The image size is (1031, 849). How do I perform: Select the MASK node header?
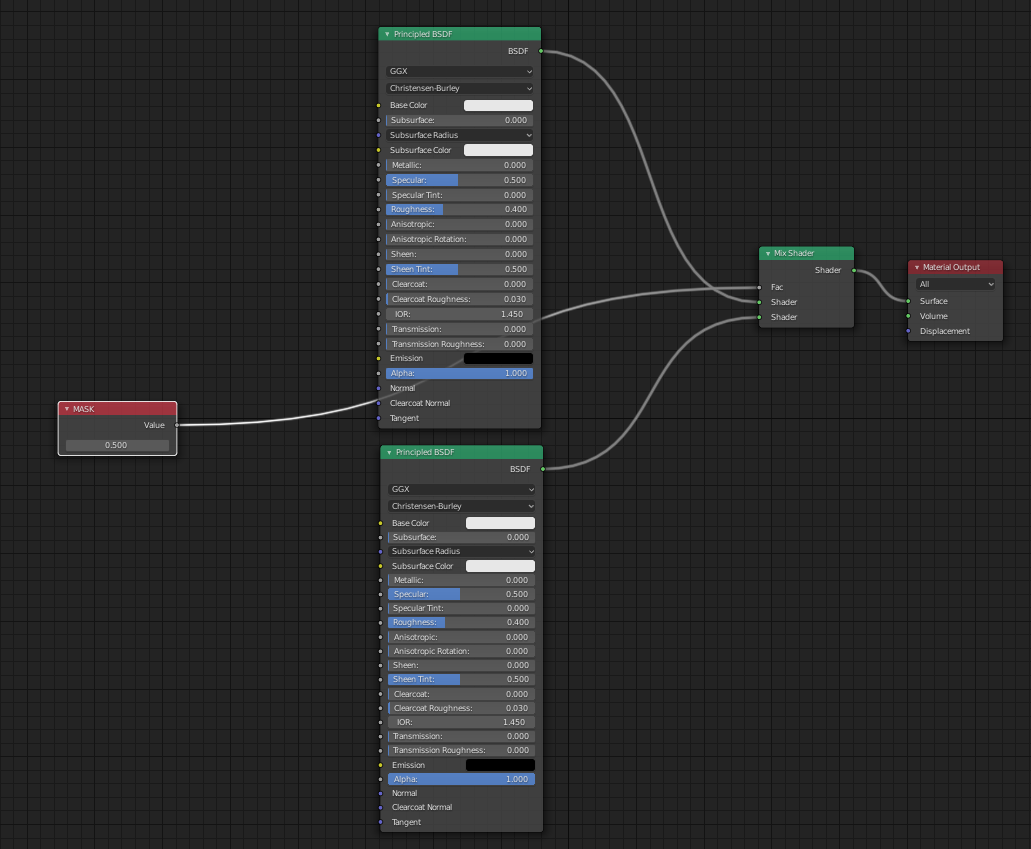point(118,409)
